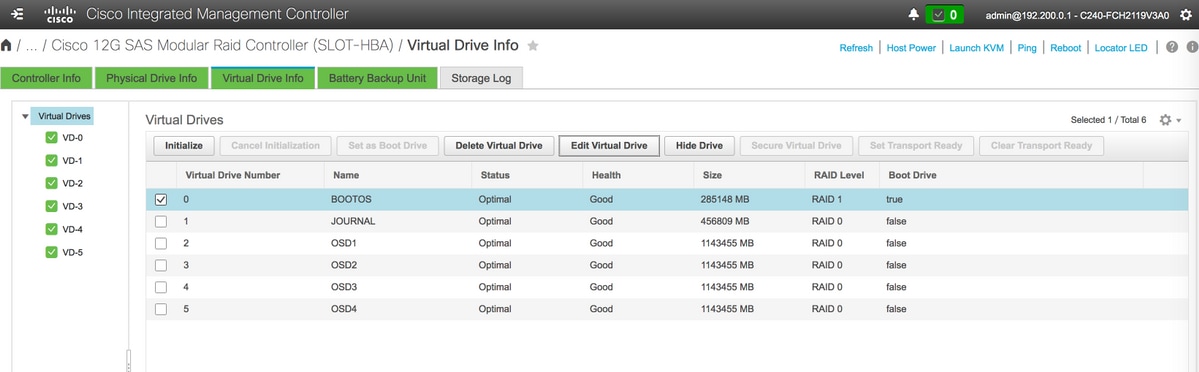
Task: Click the JOURNAL name cell
Action: tap(353, 222)
